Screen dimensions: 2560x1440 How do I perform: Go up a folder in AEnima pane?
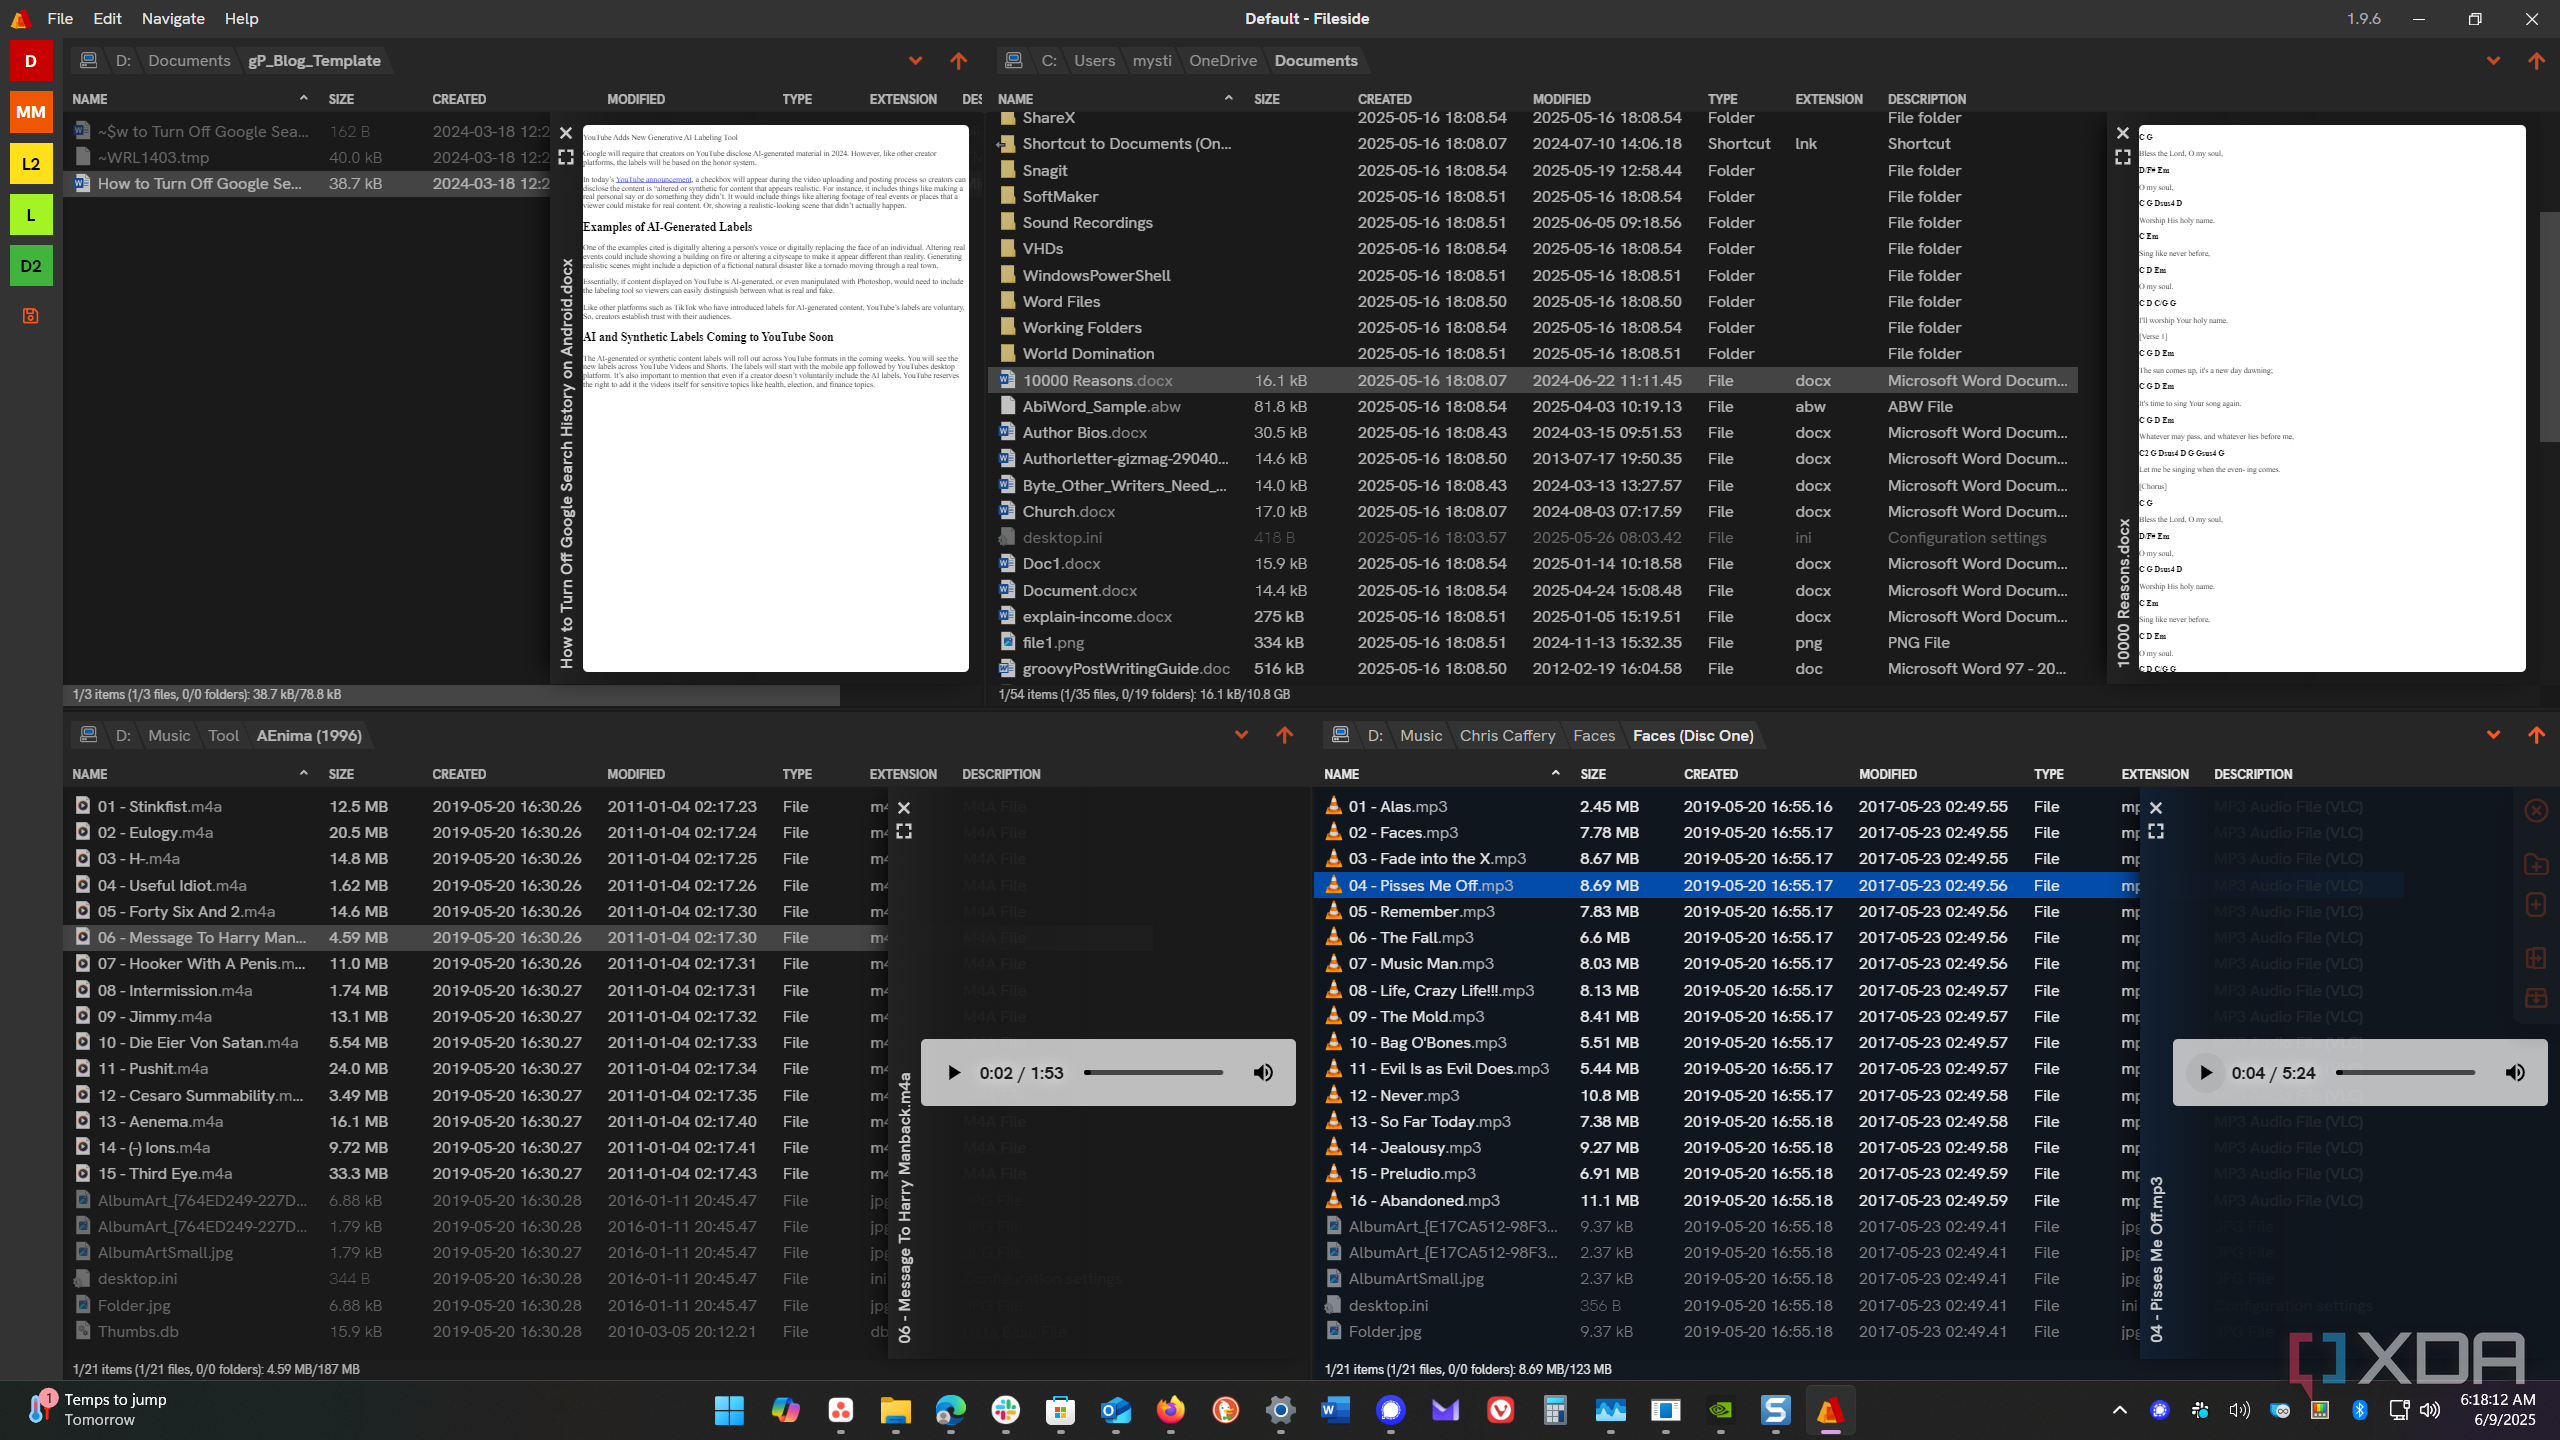click(1285, 736)
